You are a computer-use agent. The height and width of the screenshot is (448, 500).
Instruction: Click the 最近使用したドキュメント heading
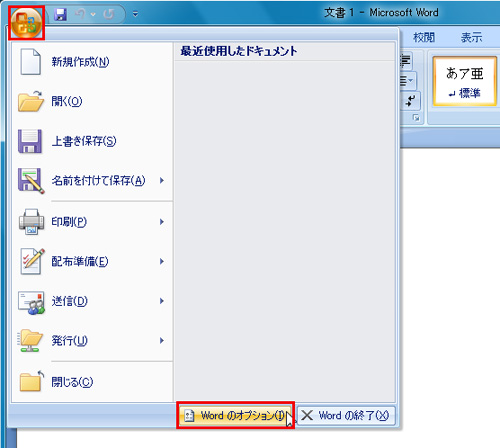(x=239, y=51)
